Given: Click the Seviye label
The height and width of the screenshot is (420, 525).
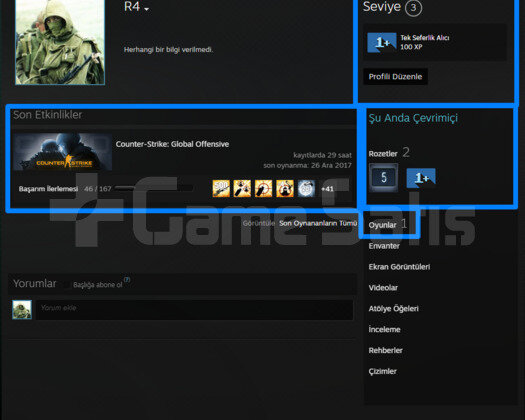Looking at the screenshot, I should 382,7.
